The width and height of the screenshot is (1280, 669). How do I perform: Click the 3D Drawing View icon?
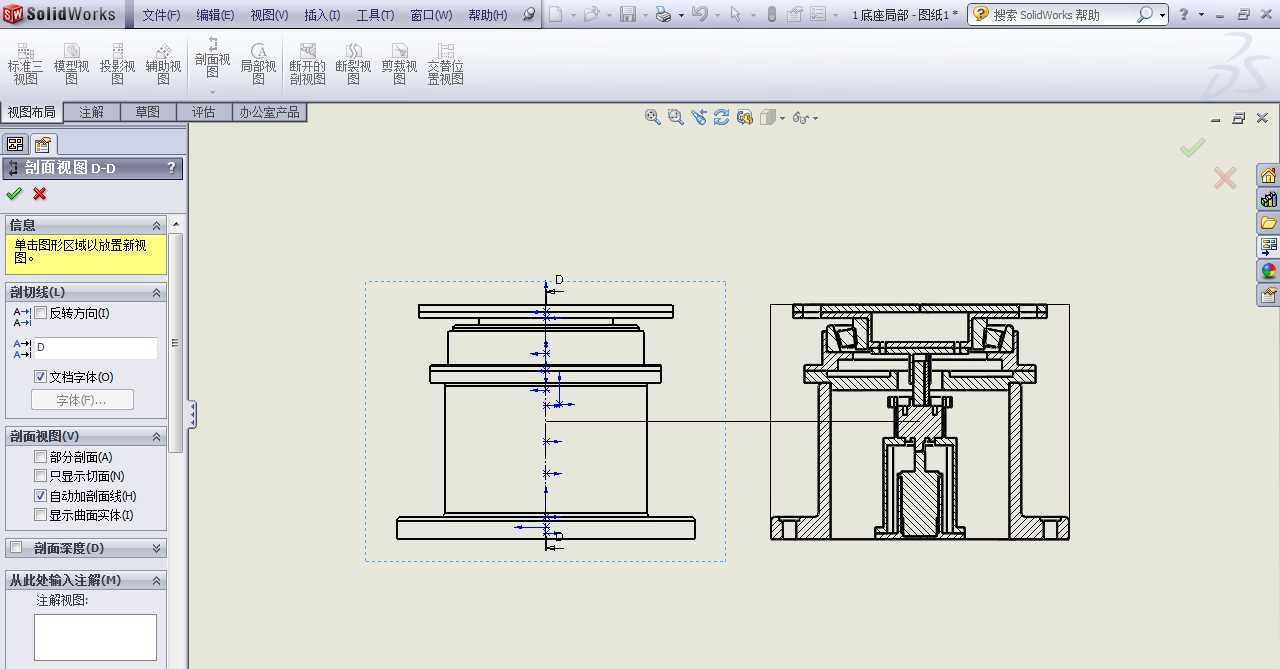click(744, 117)
